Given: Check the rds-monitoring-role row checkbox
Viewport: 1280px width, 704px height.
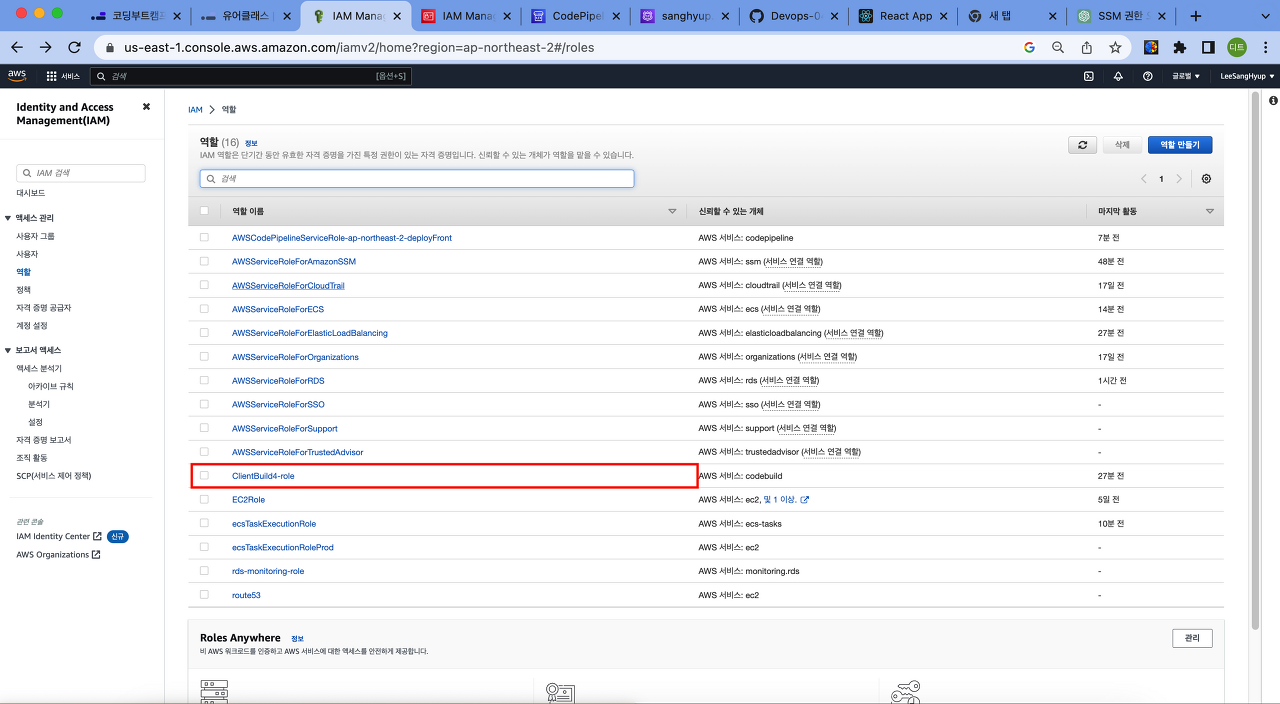Looking at the screenshot, I should [x=204, y=571].
